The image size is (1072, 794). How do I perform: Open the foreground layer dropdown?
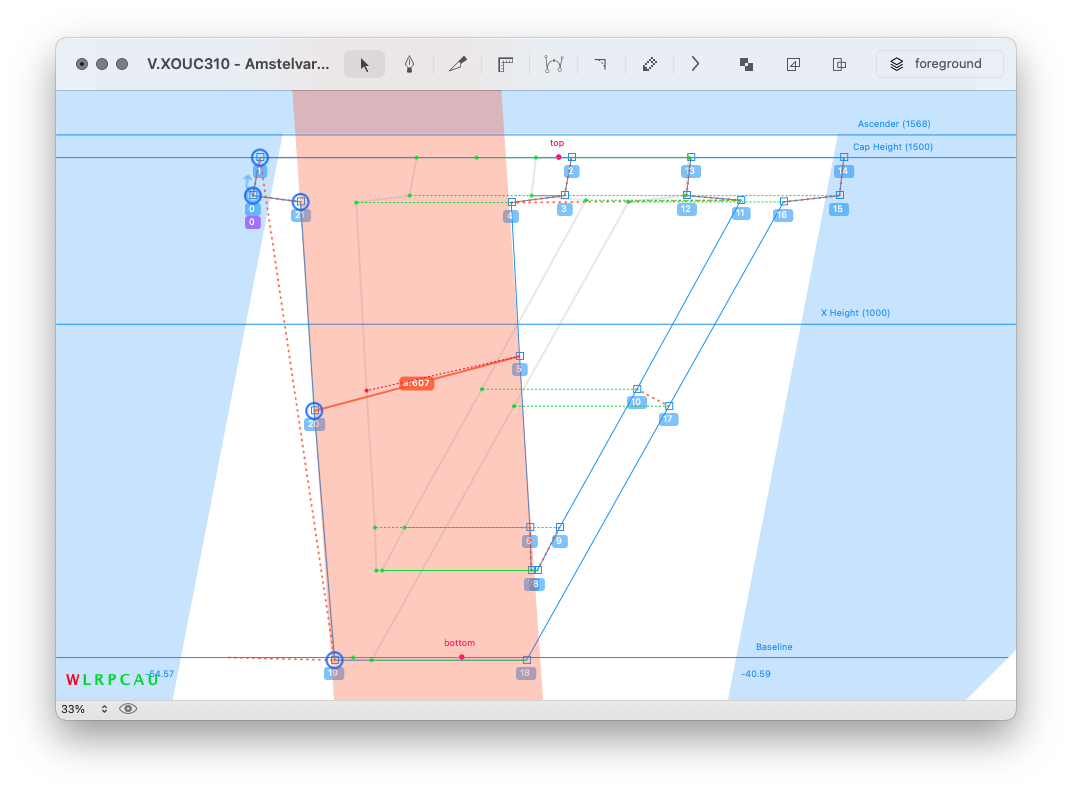939,64
